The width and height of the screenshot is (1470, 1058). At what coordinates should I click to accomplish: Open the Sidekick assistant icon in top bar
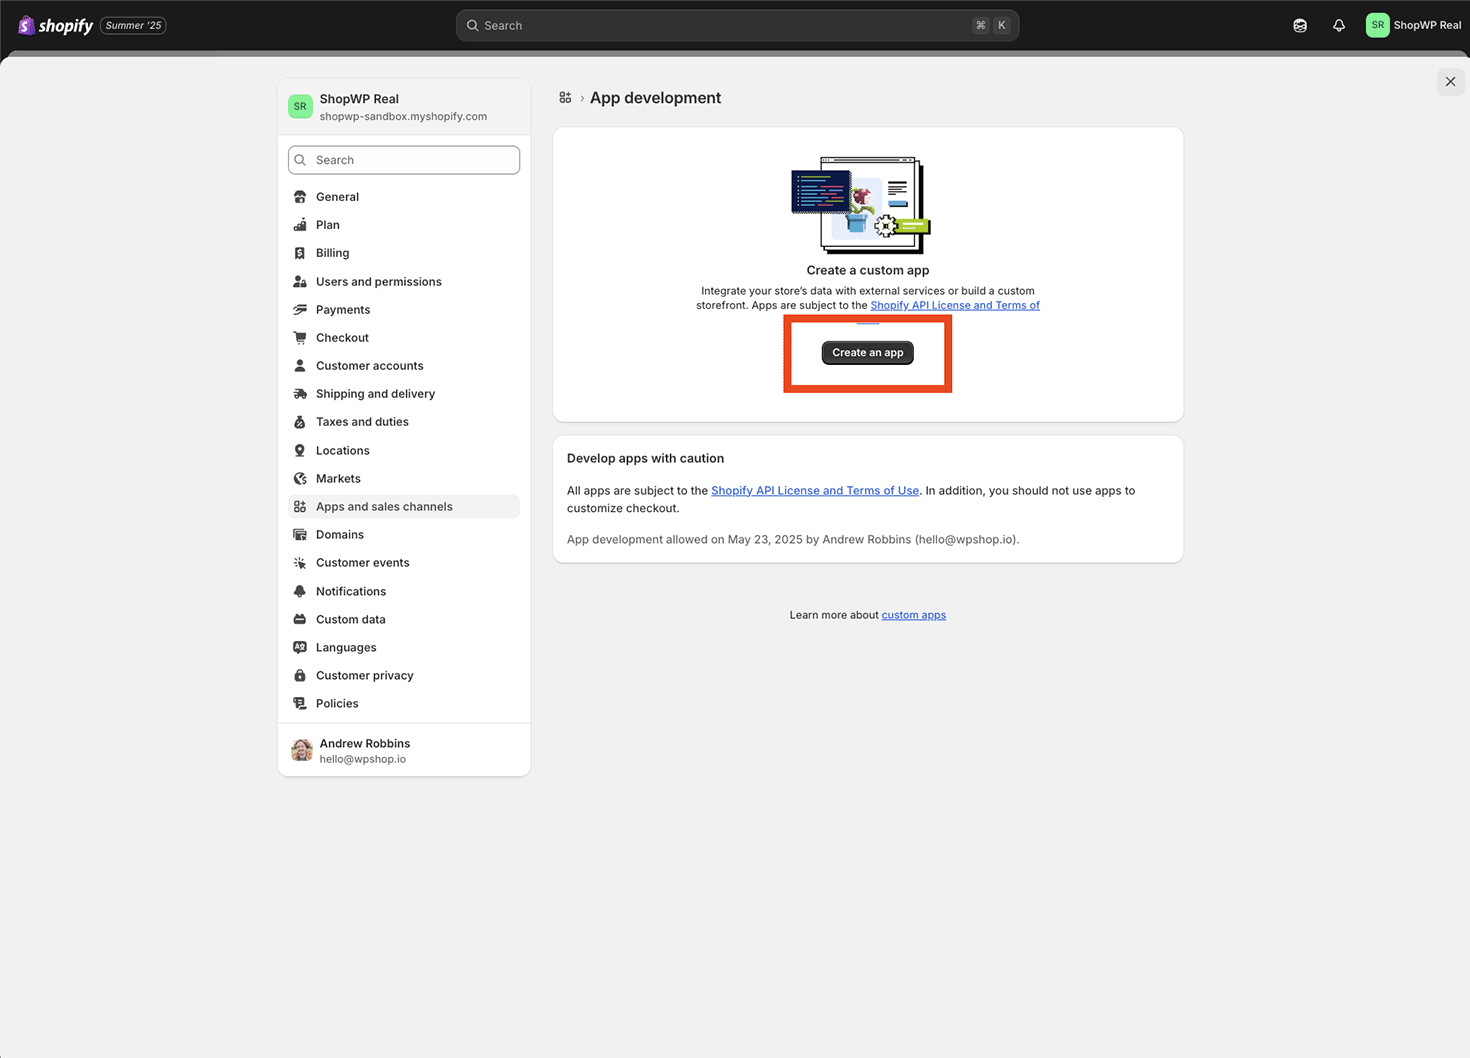(1300, 25)
